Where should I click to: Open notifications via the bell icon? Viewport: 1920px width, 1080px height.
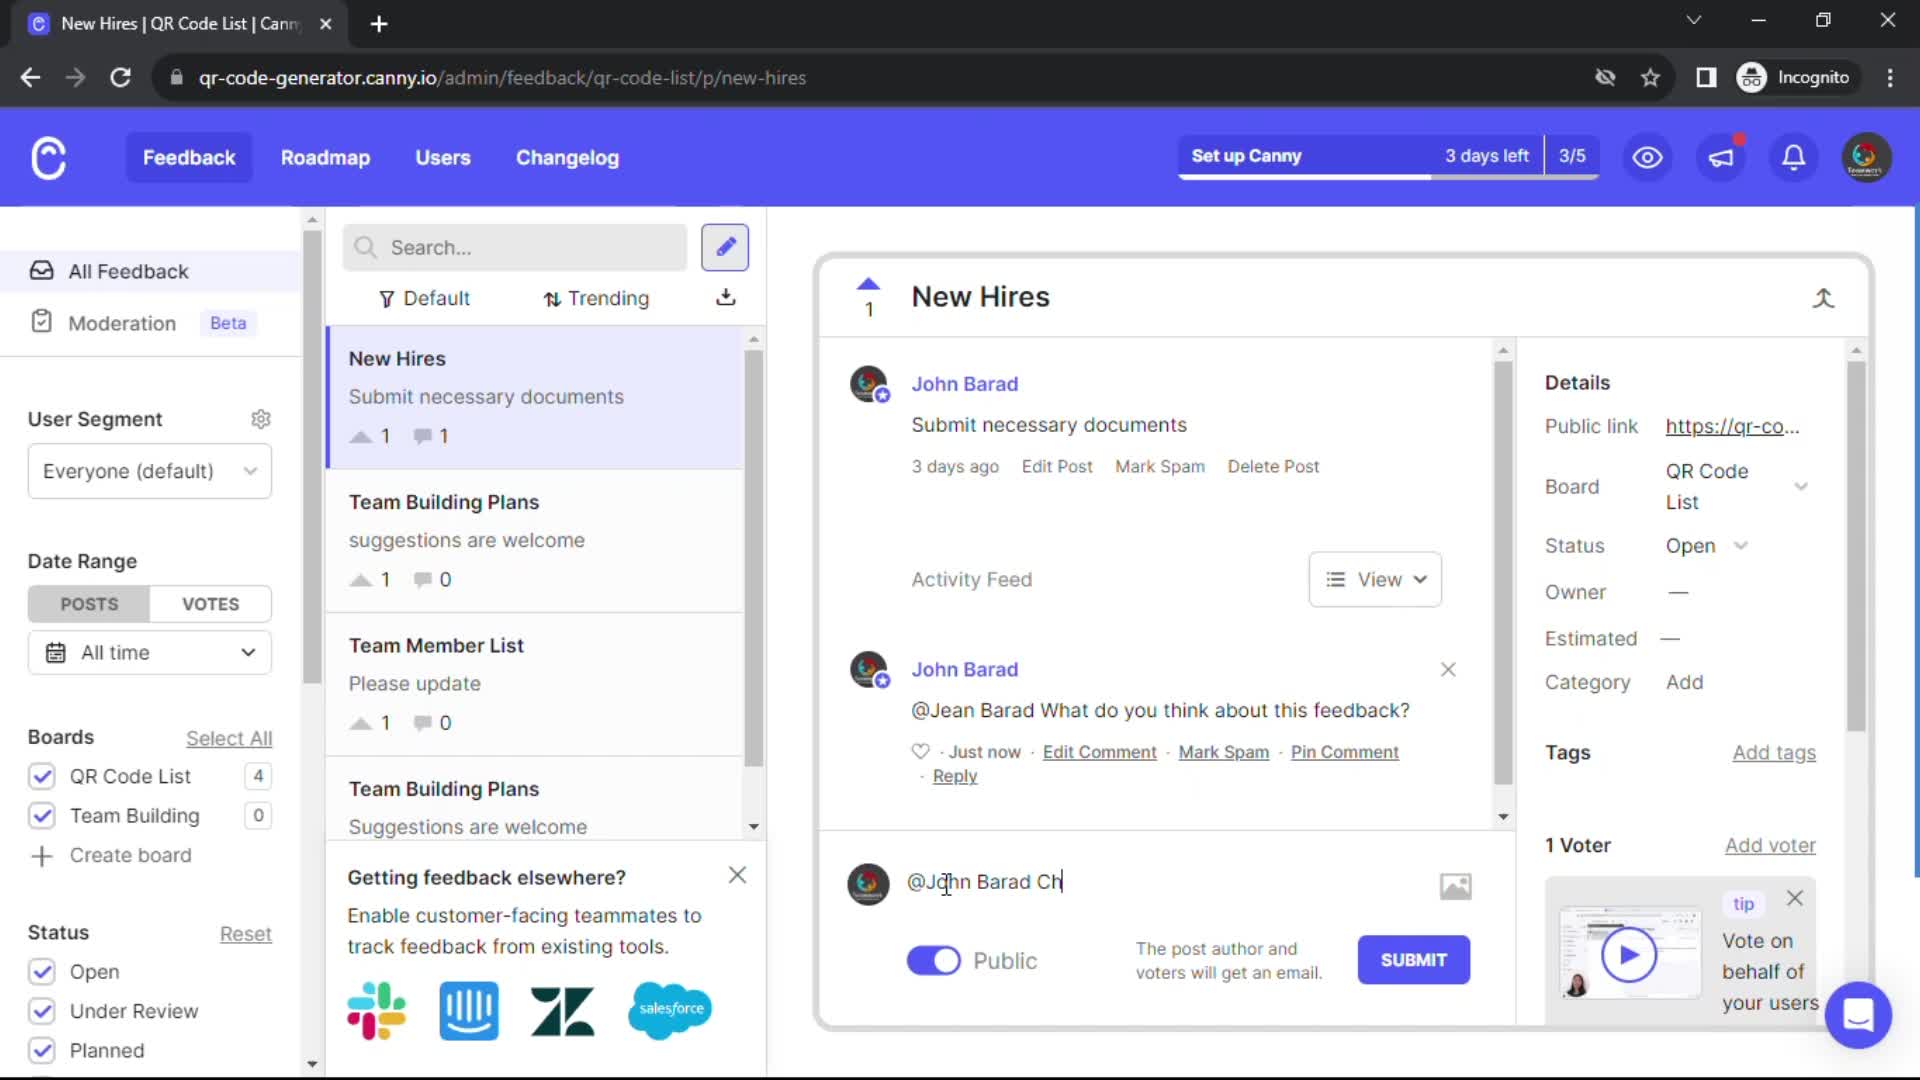pyautogui.click(x=1793, y=157)
